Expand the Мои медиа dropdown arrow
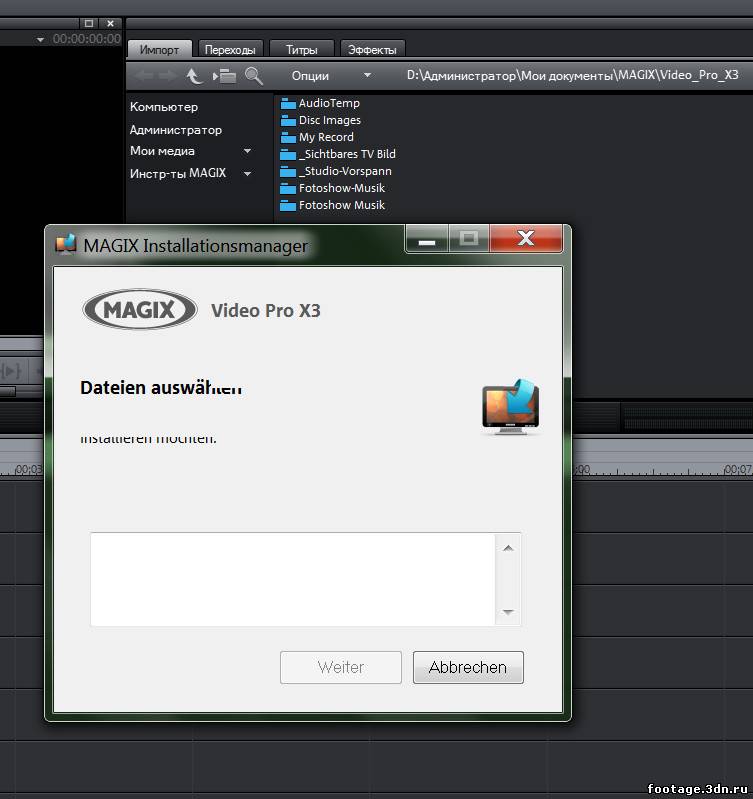753x799 pixels. click(248, 151)
